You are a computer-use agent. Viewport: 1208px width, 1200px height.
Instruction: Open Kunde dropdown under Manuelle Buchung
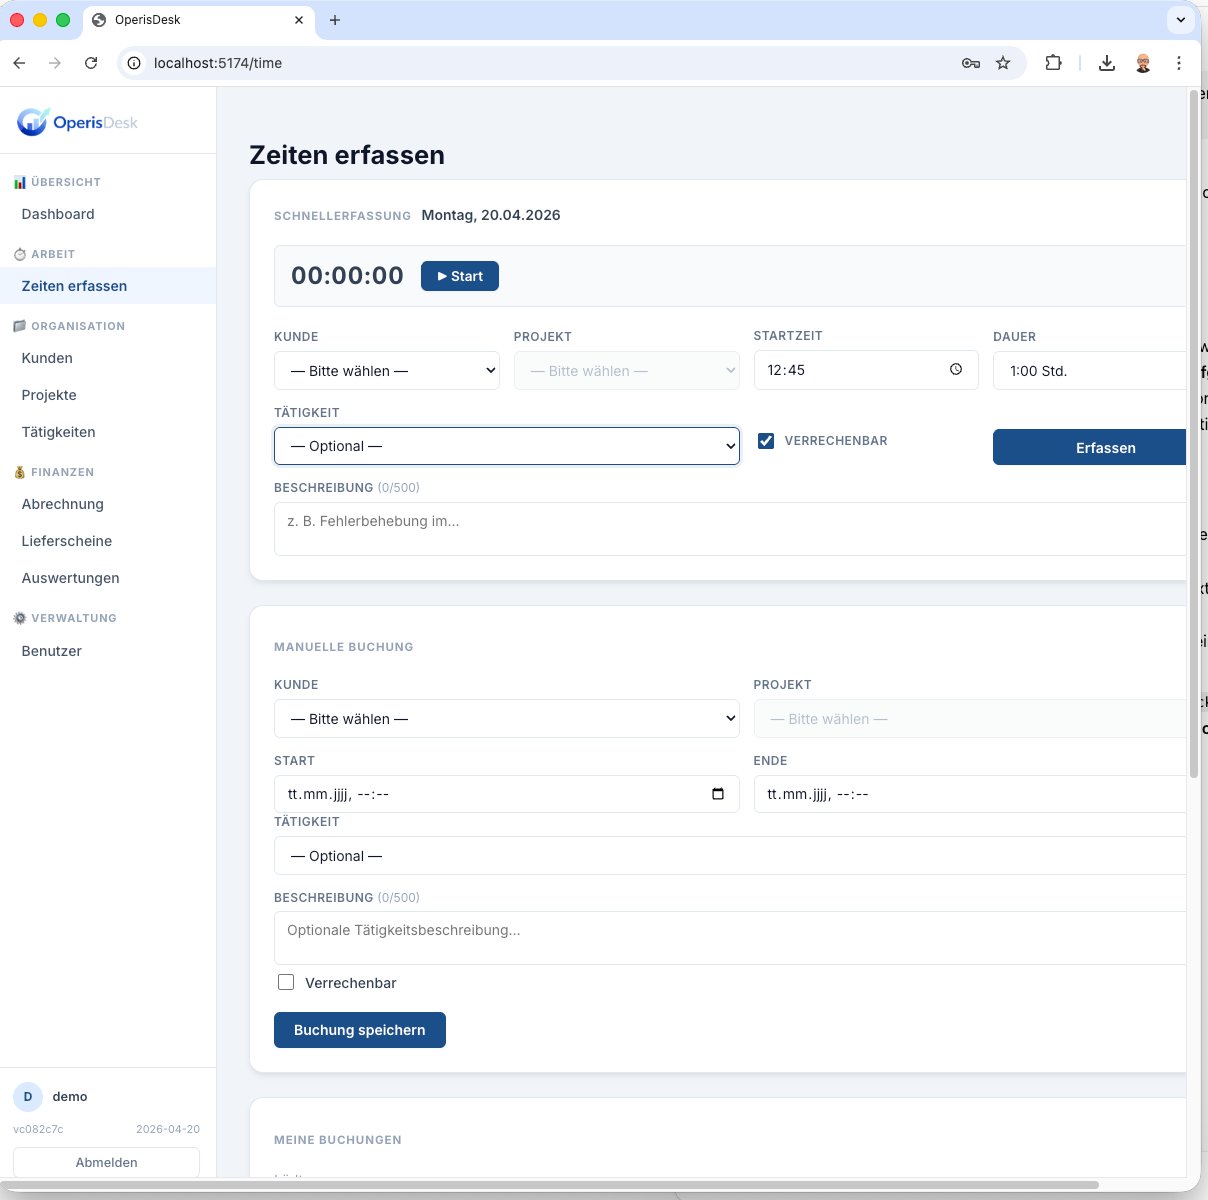pyautogui.click(x=506, y=719)
